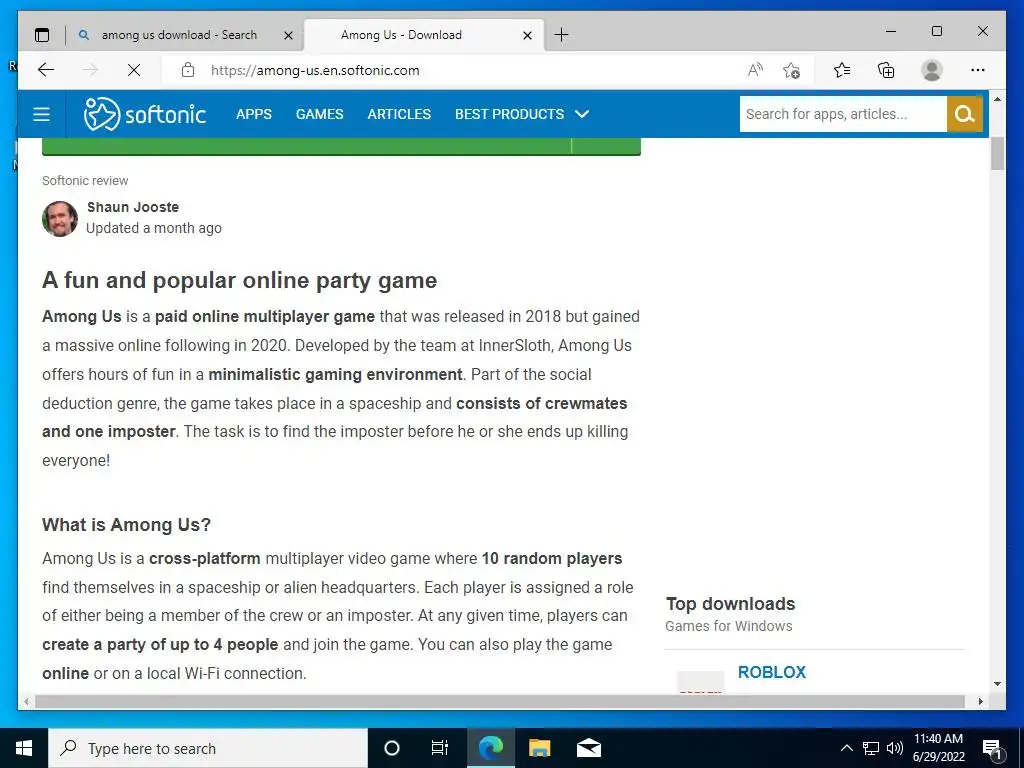View site information lock icon
The width and height of the screenshot is (1024, 768).
188,70
